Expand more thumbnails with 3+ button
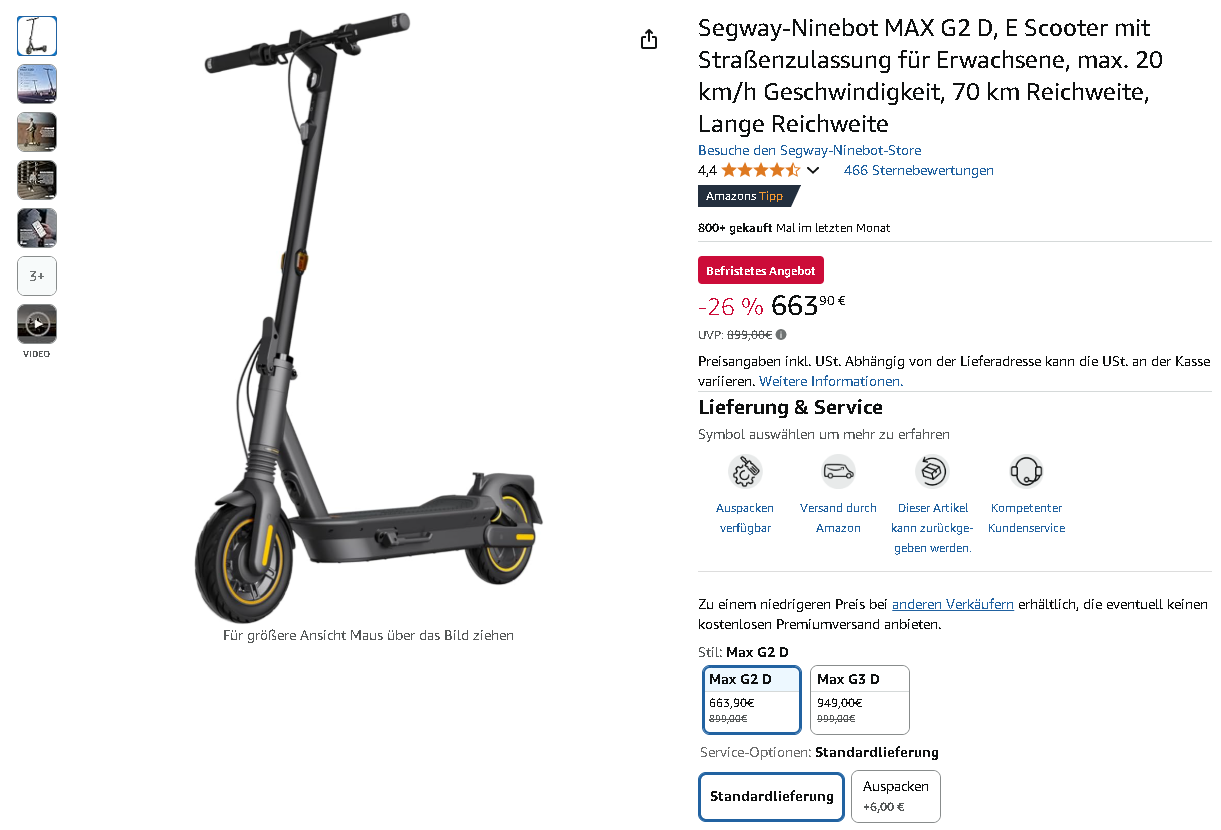1221x830 pixels. [x=37, y=276]
